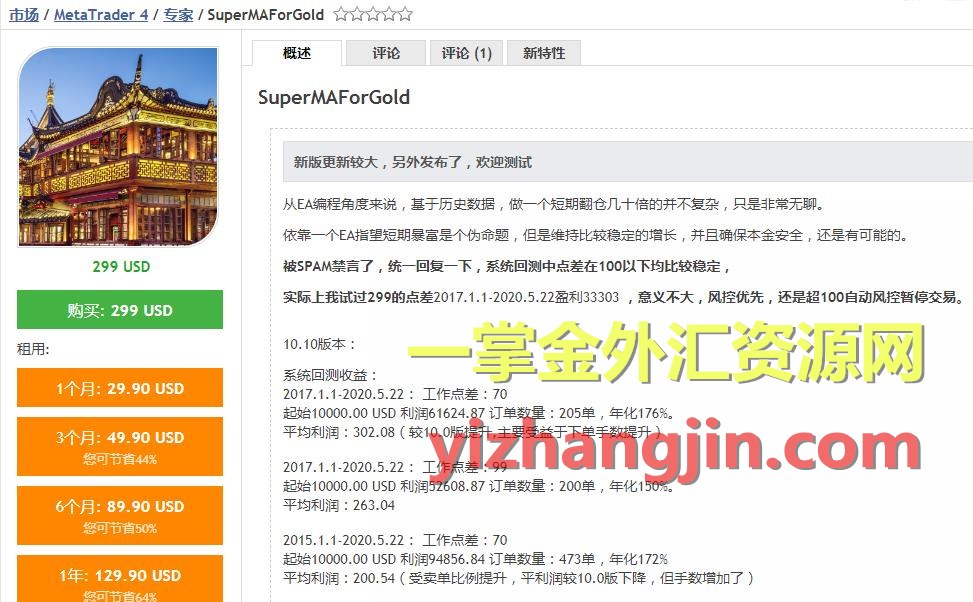This screenshot has height=602, width=973.
Task: Rate product with third star
Action: tap(373, 14)
